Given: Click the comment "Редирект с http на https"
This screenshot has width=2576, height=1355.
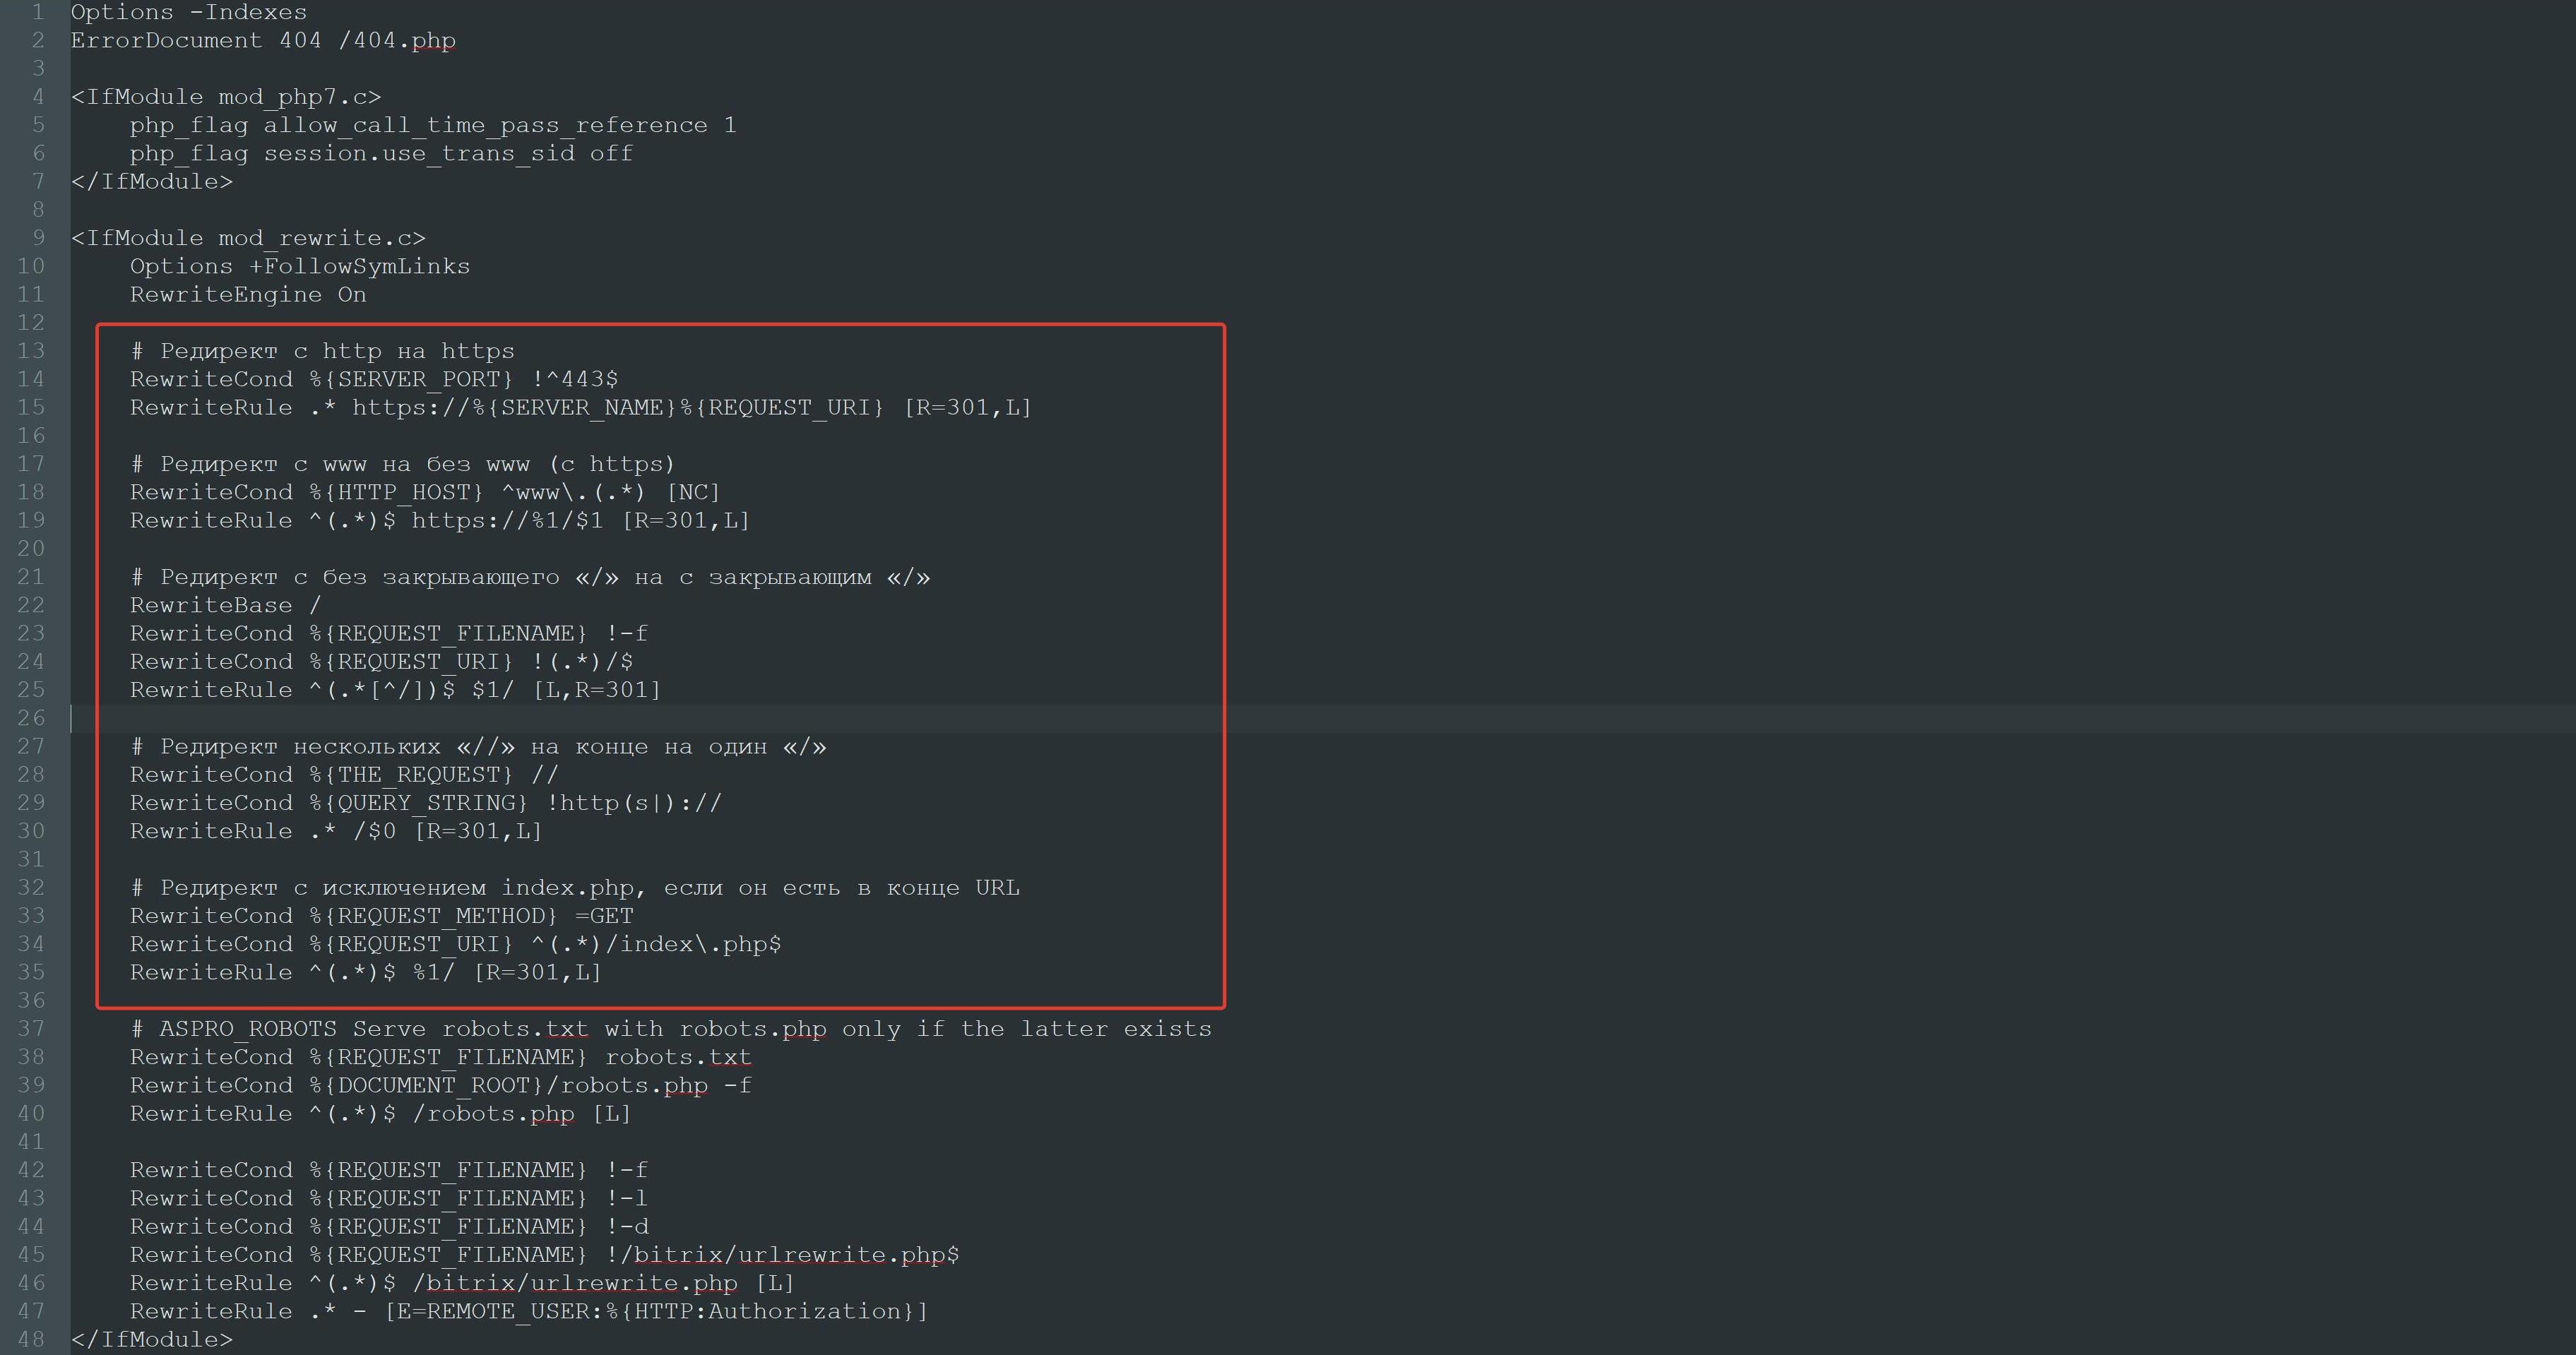Looking at the screenshot, I should coord(322,351).
